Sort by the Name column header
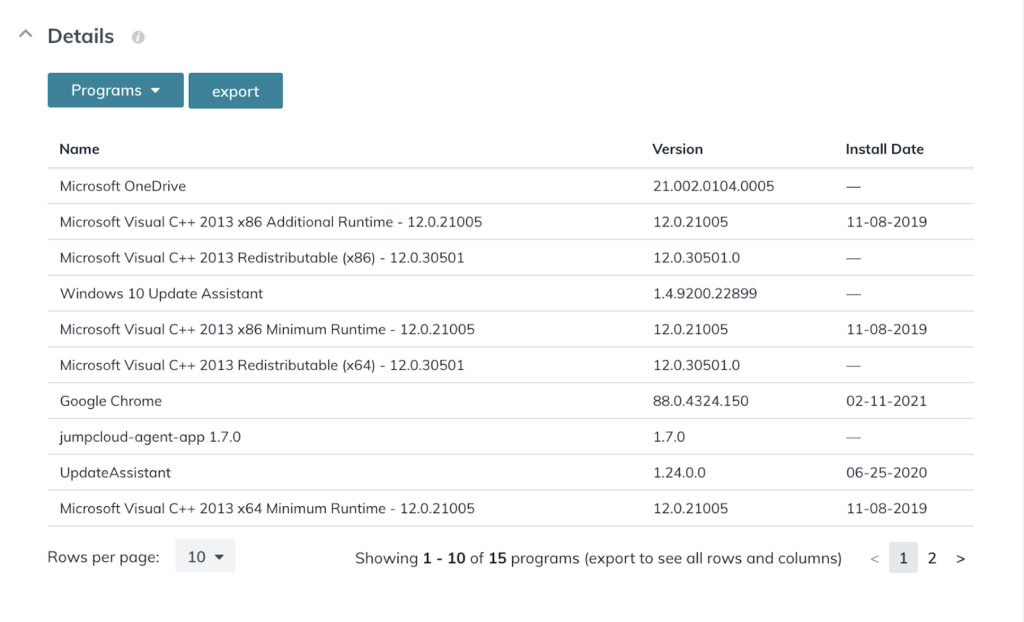The height and width of the screenshot is (622, 1024). (80, 149)
